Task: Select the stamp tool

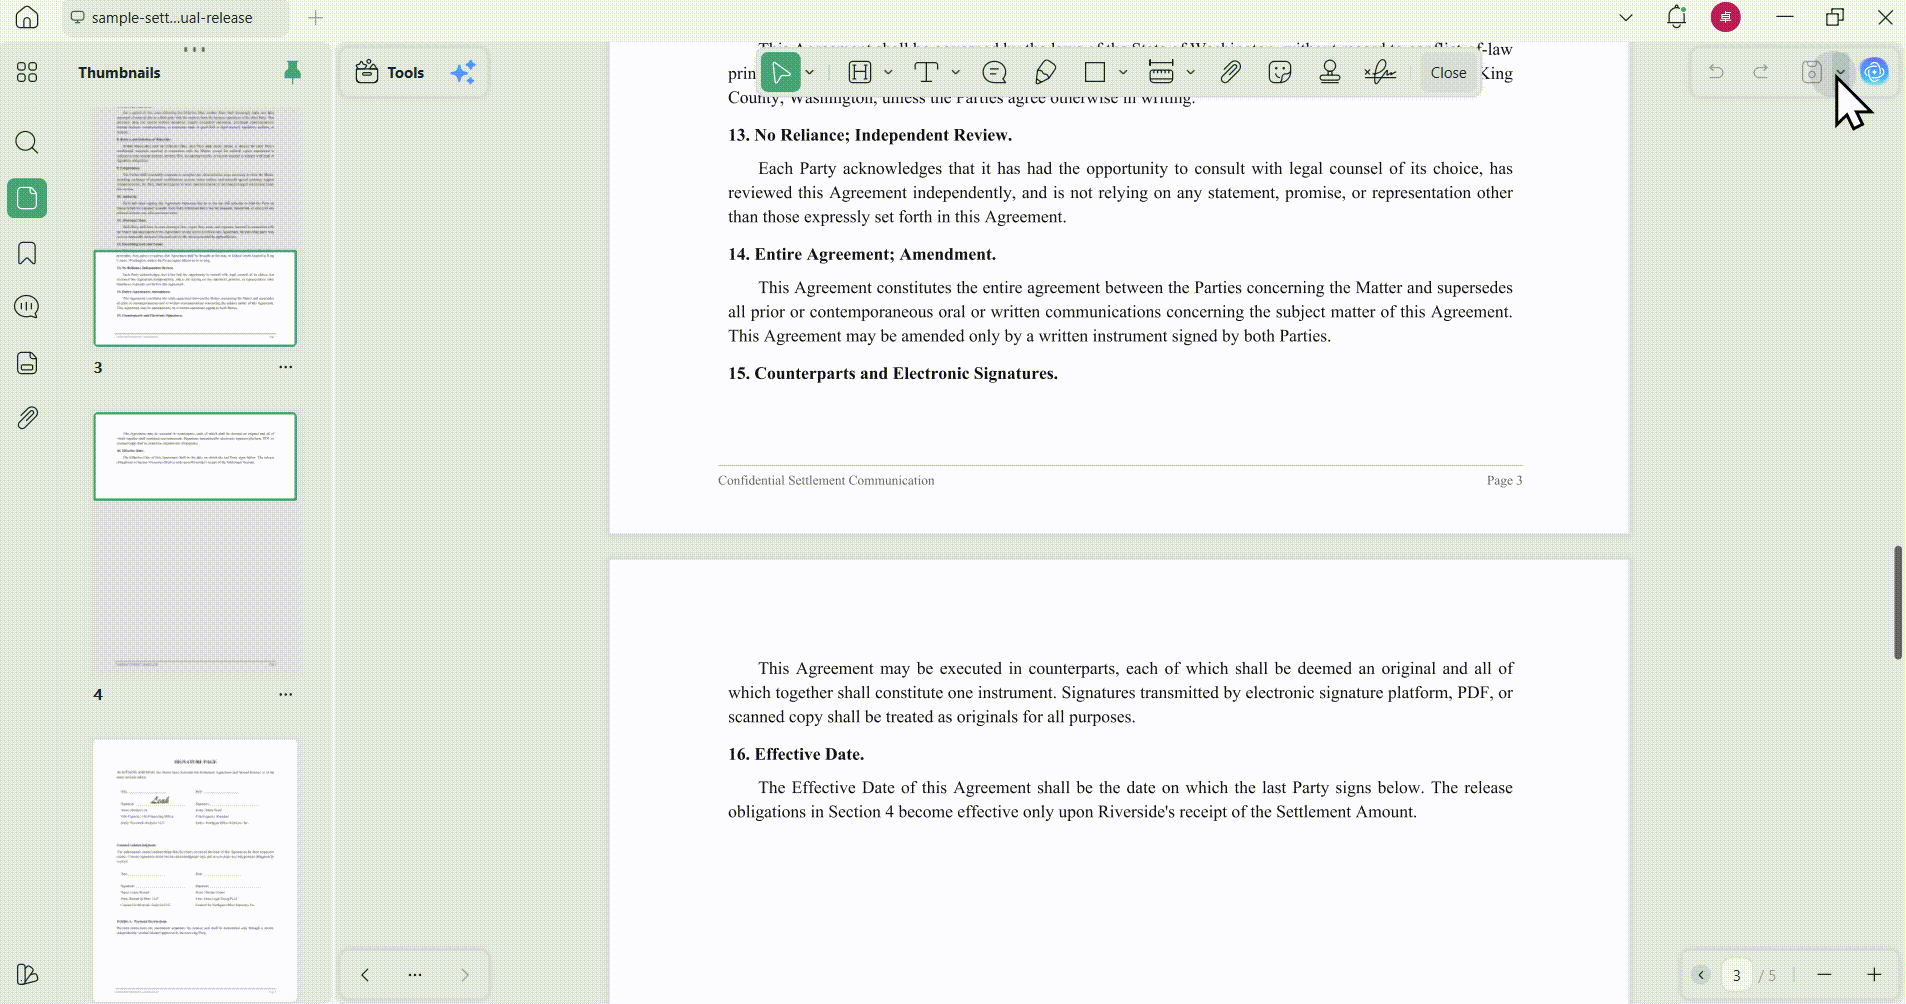Action: click(x=1330, y=72)
